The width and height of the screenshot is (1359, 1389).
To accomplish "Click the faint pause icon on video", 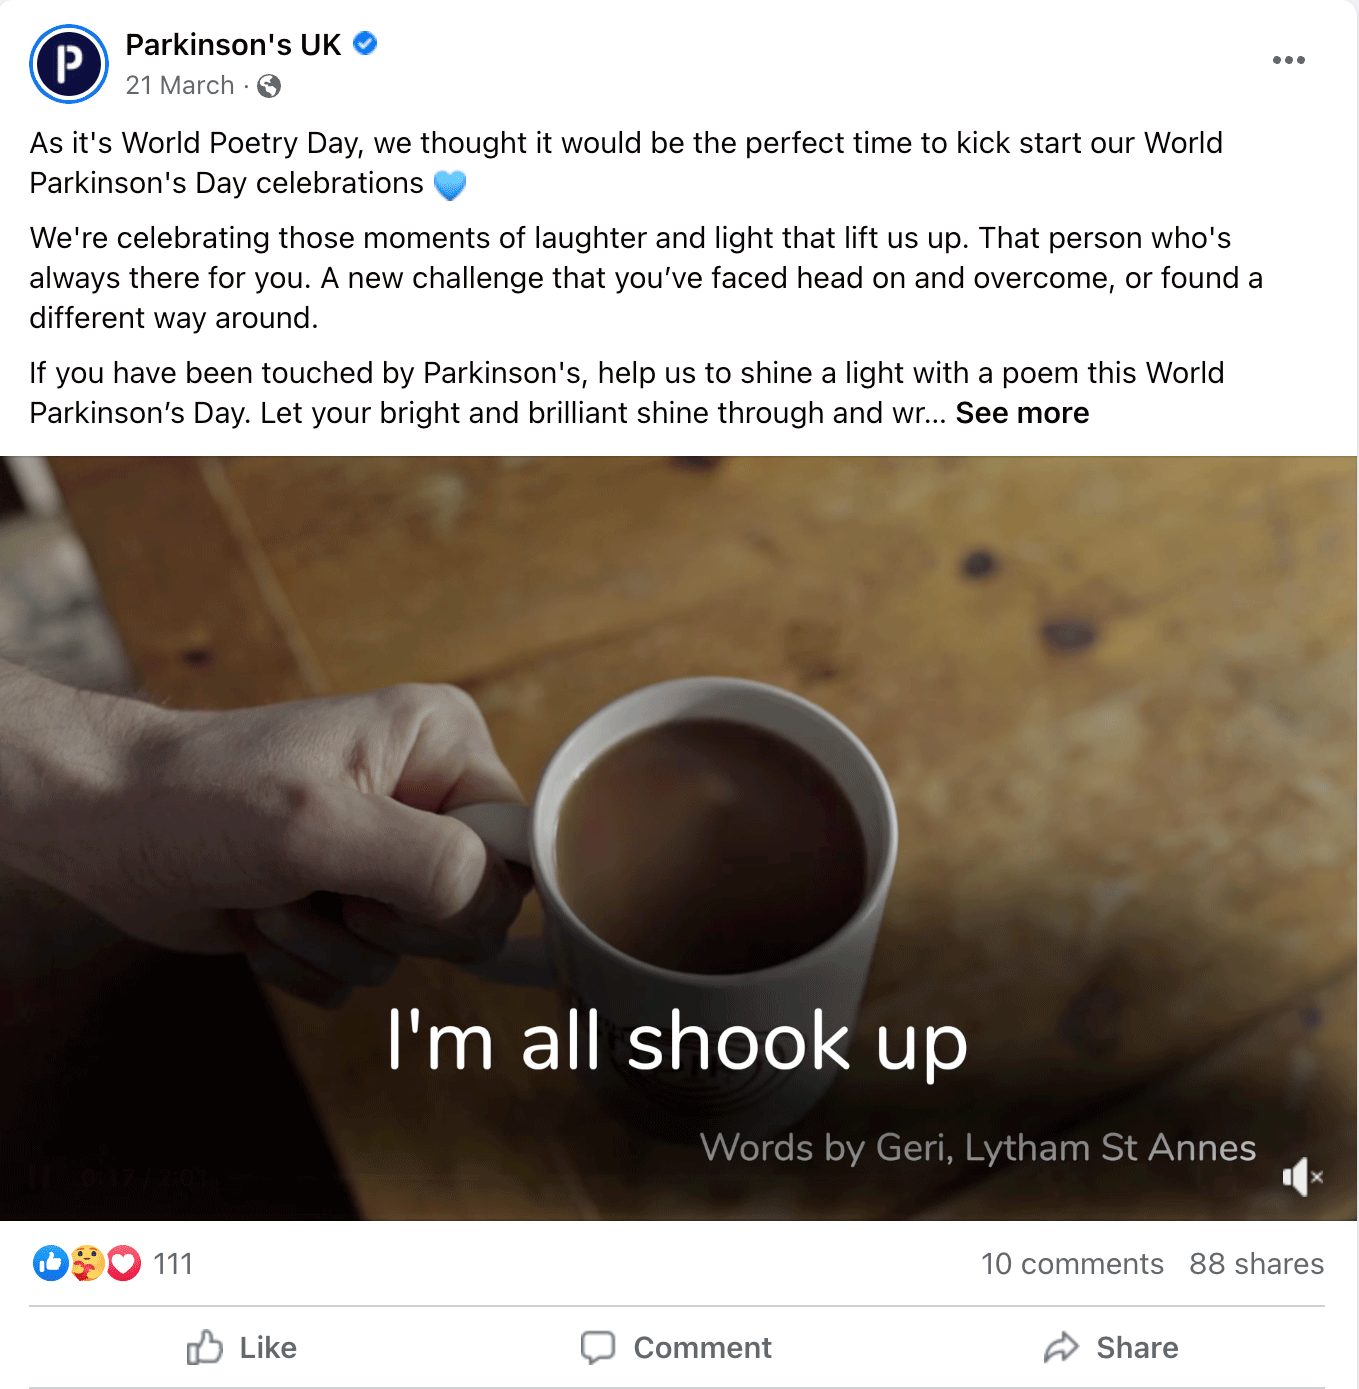I will tap(38, 1177).
